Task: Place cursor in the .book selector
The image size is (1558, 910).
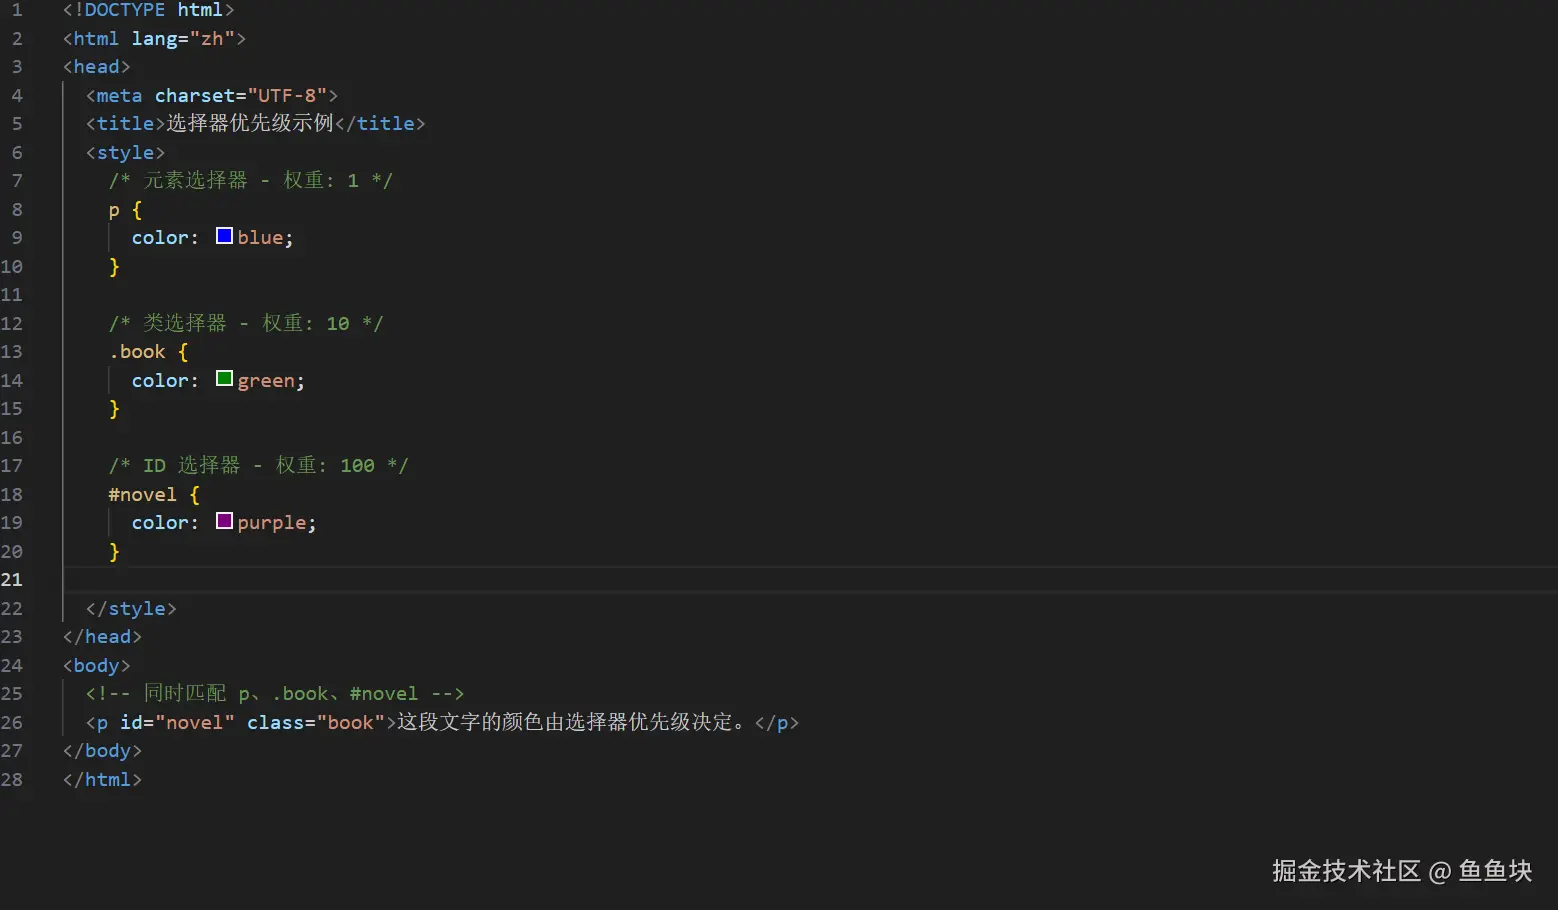Action: [x=138, y=352]
